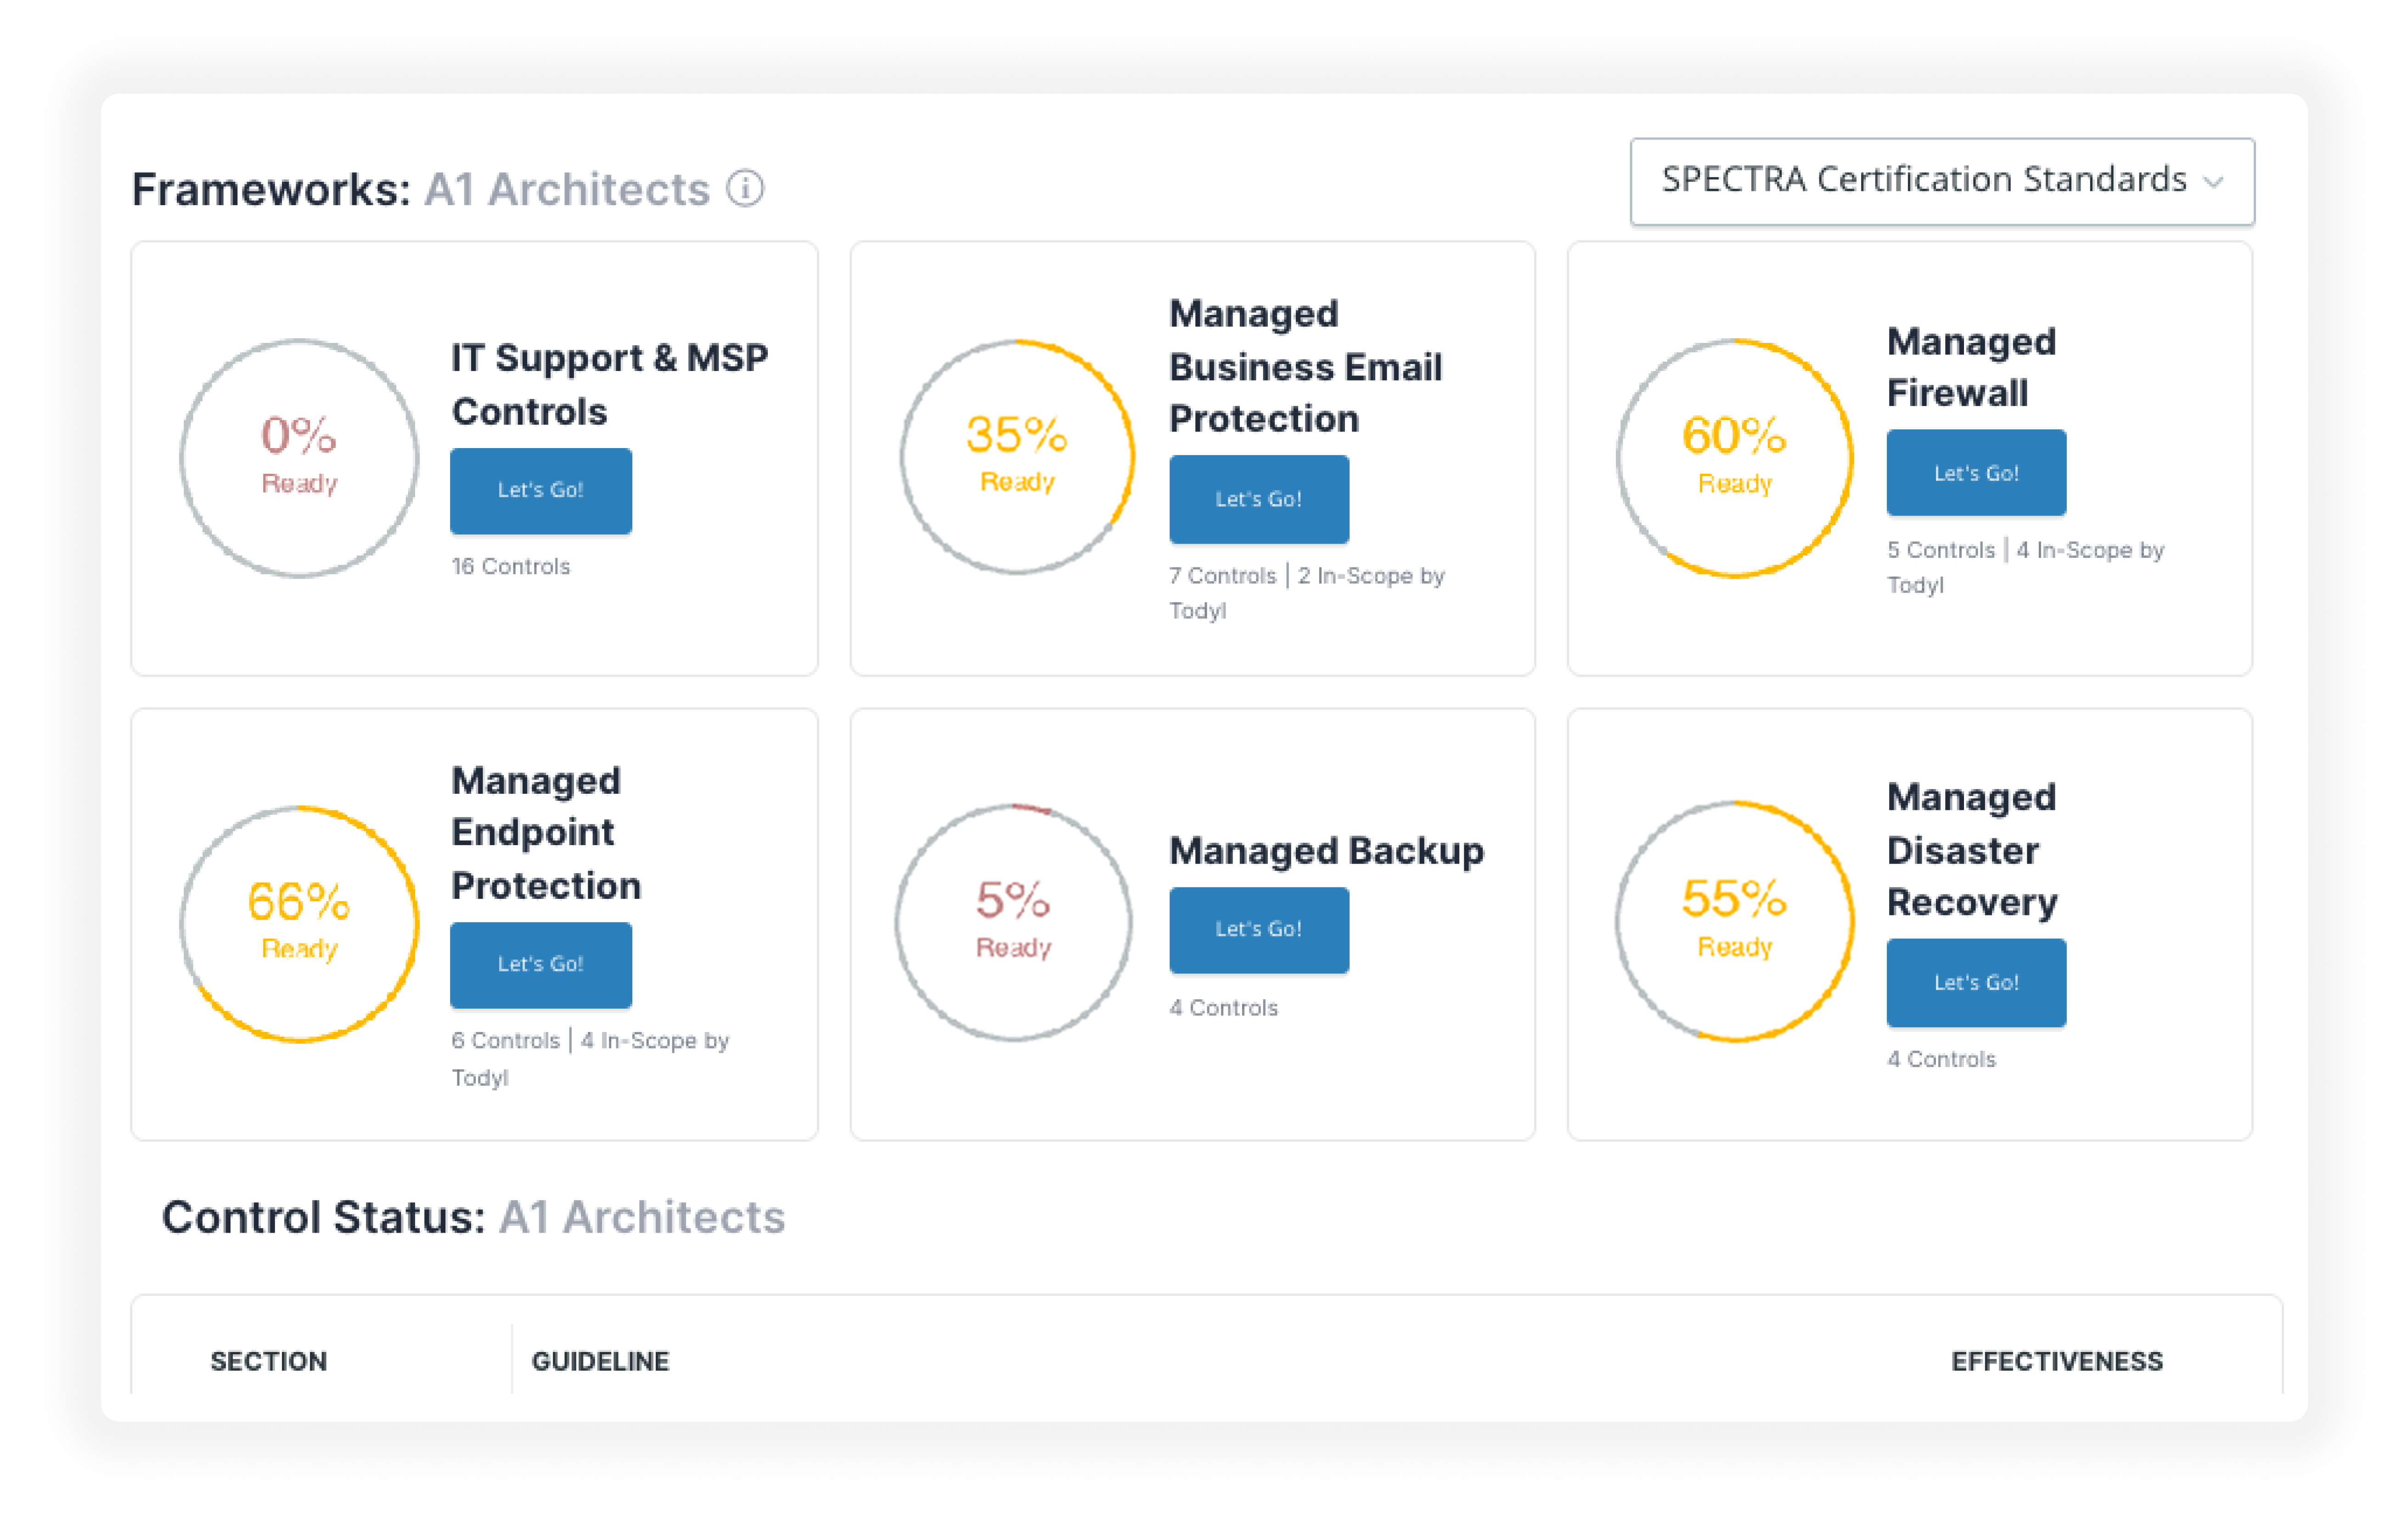Click the 16 Controls text
This screenshot has width=2408, height=1515.
[x=511, y=566]
